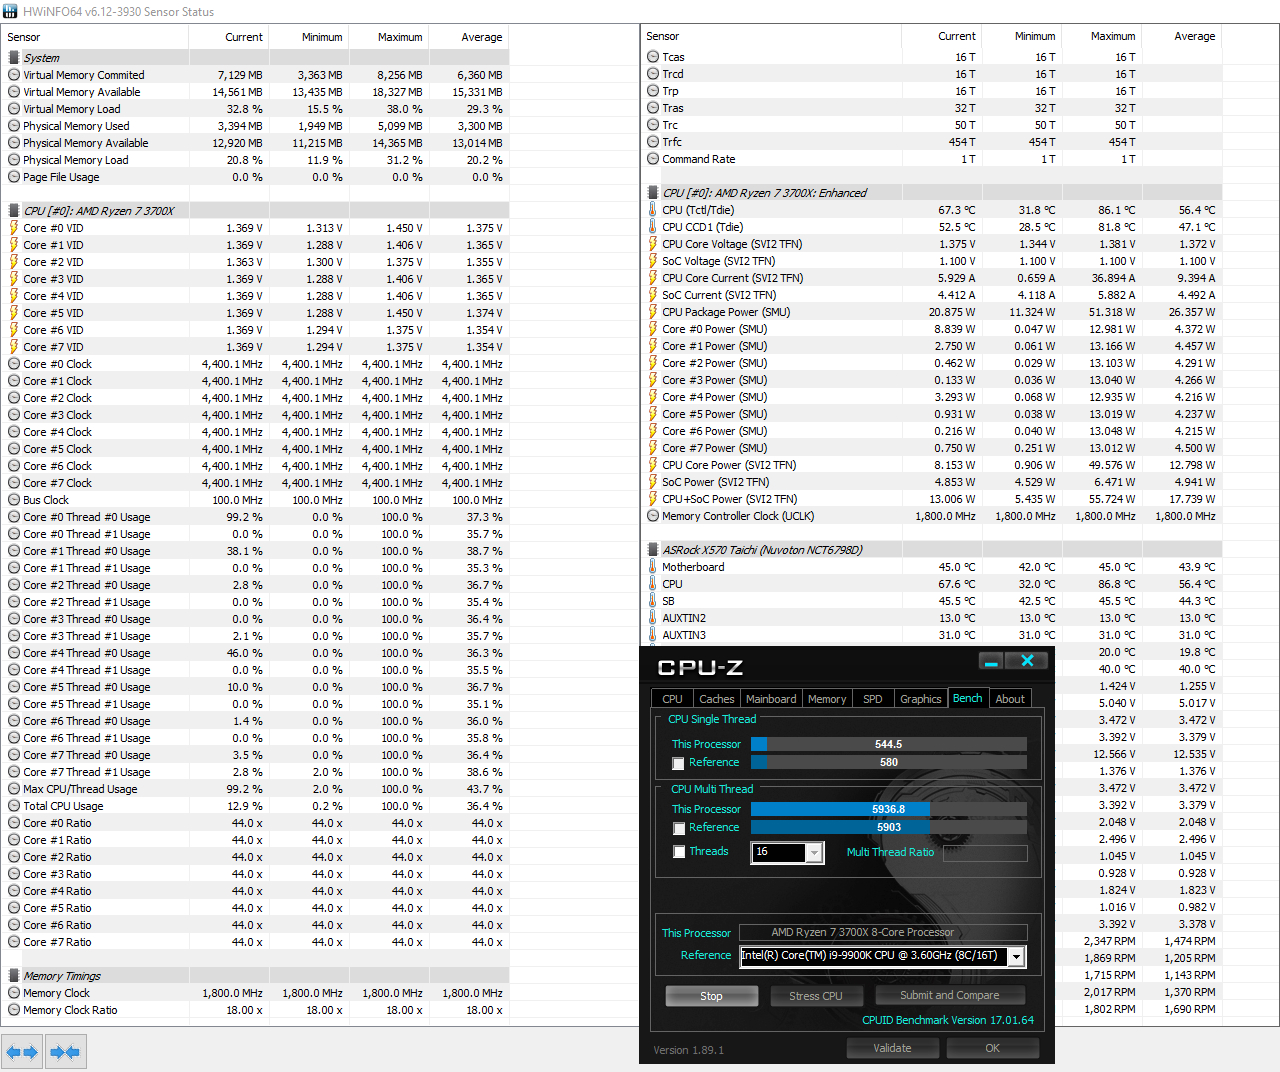Click the Core #7 Ratio sensor icon

click(x=14, y=942)
